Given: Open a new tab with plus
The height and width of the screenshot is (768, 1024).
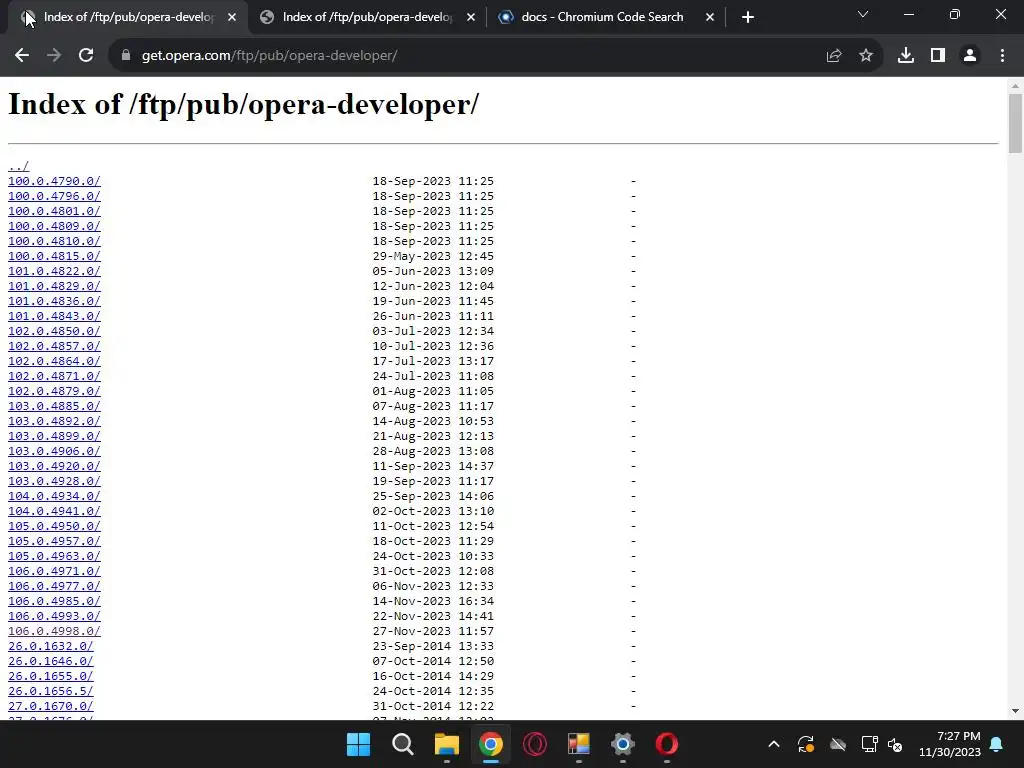Looking at the screenshot, I should (x=748, y=17).
